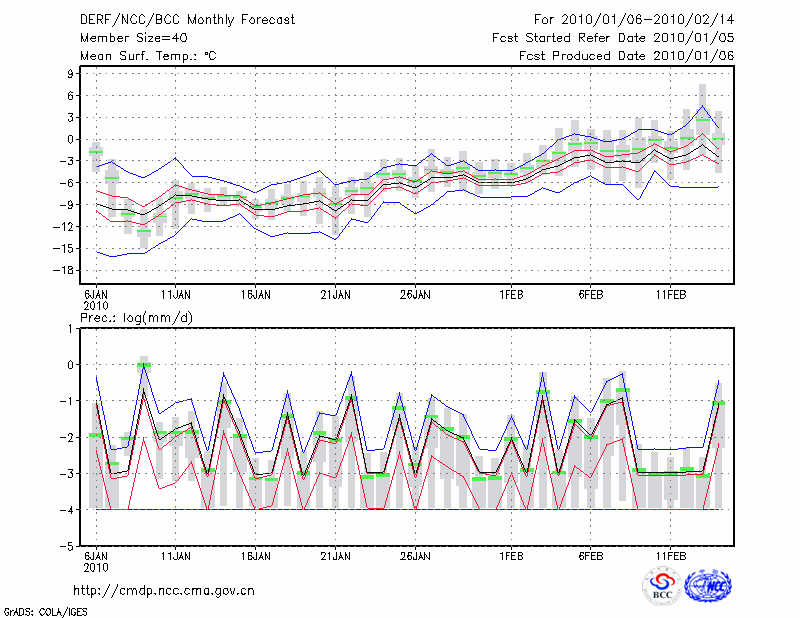Open the cmdp.ncc.cma.gov.cn URL link

tap(164, 590)
